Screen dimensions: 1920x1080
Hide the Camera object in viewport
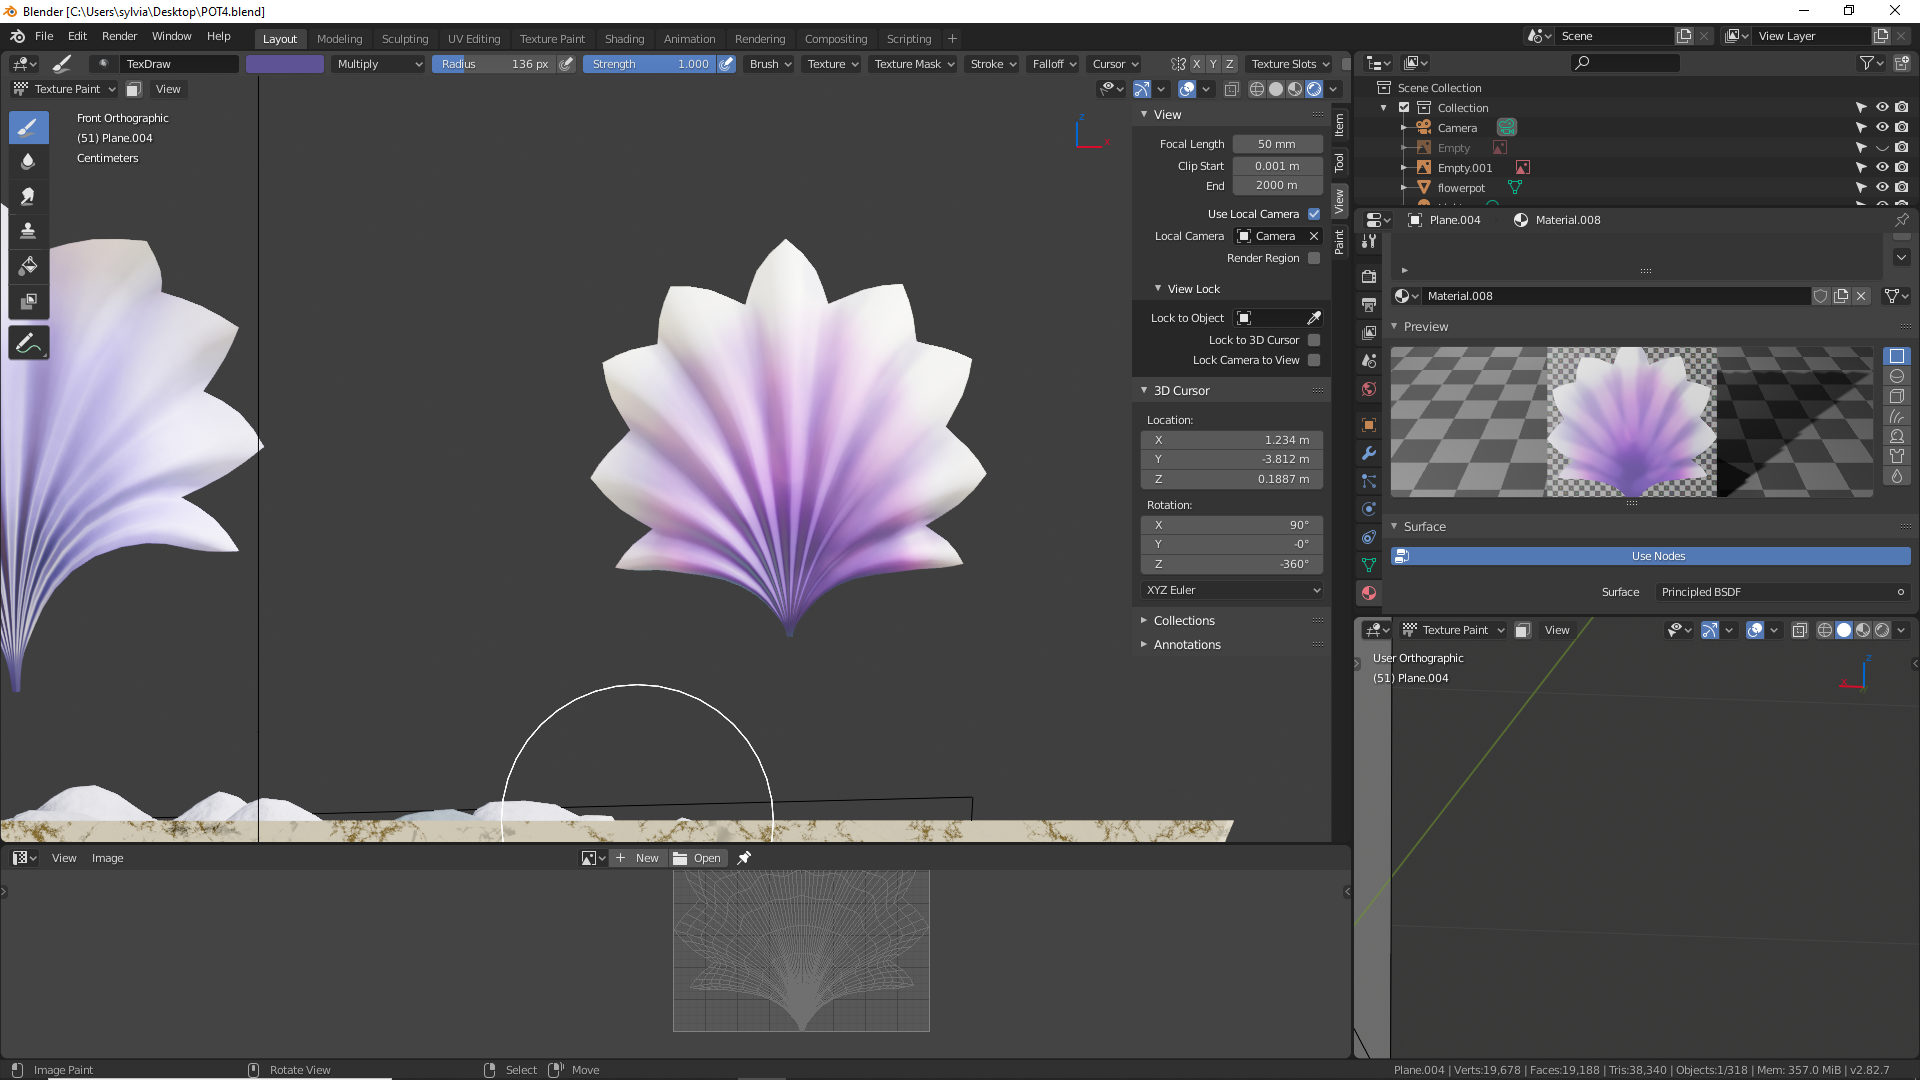[1882, 127]
